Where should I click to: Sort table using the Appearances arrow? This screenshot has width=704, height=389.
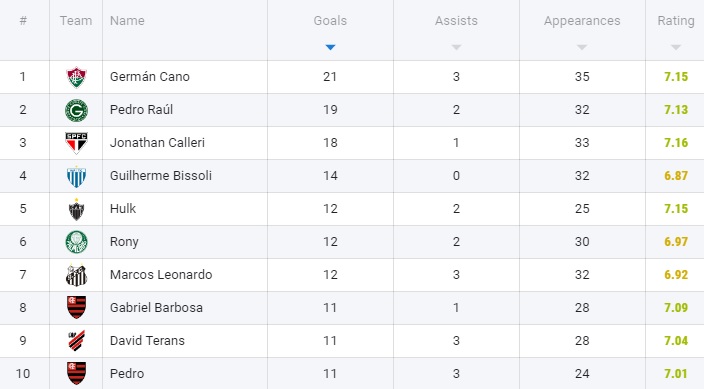coord(582,47)
